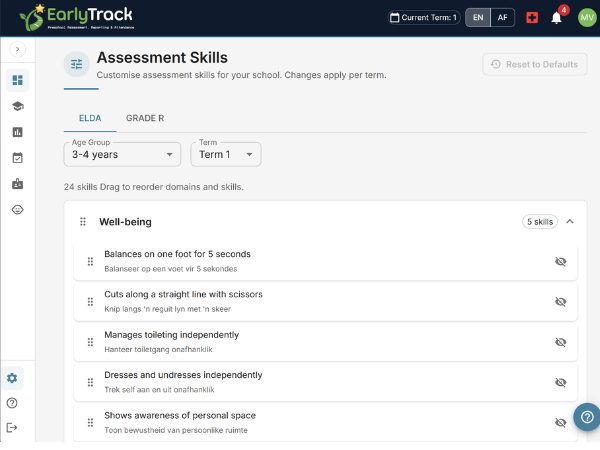The image size is (600, 450).
Task: Click drag handle for Dresses and undresses independently
Action: 90,382
